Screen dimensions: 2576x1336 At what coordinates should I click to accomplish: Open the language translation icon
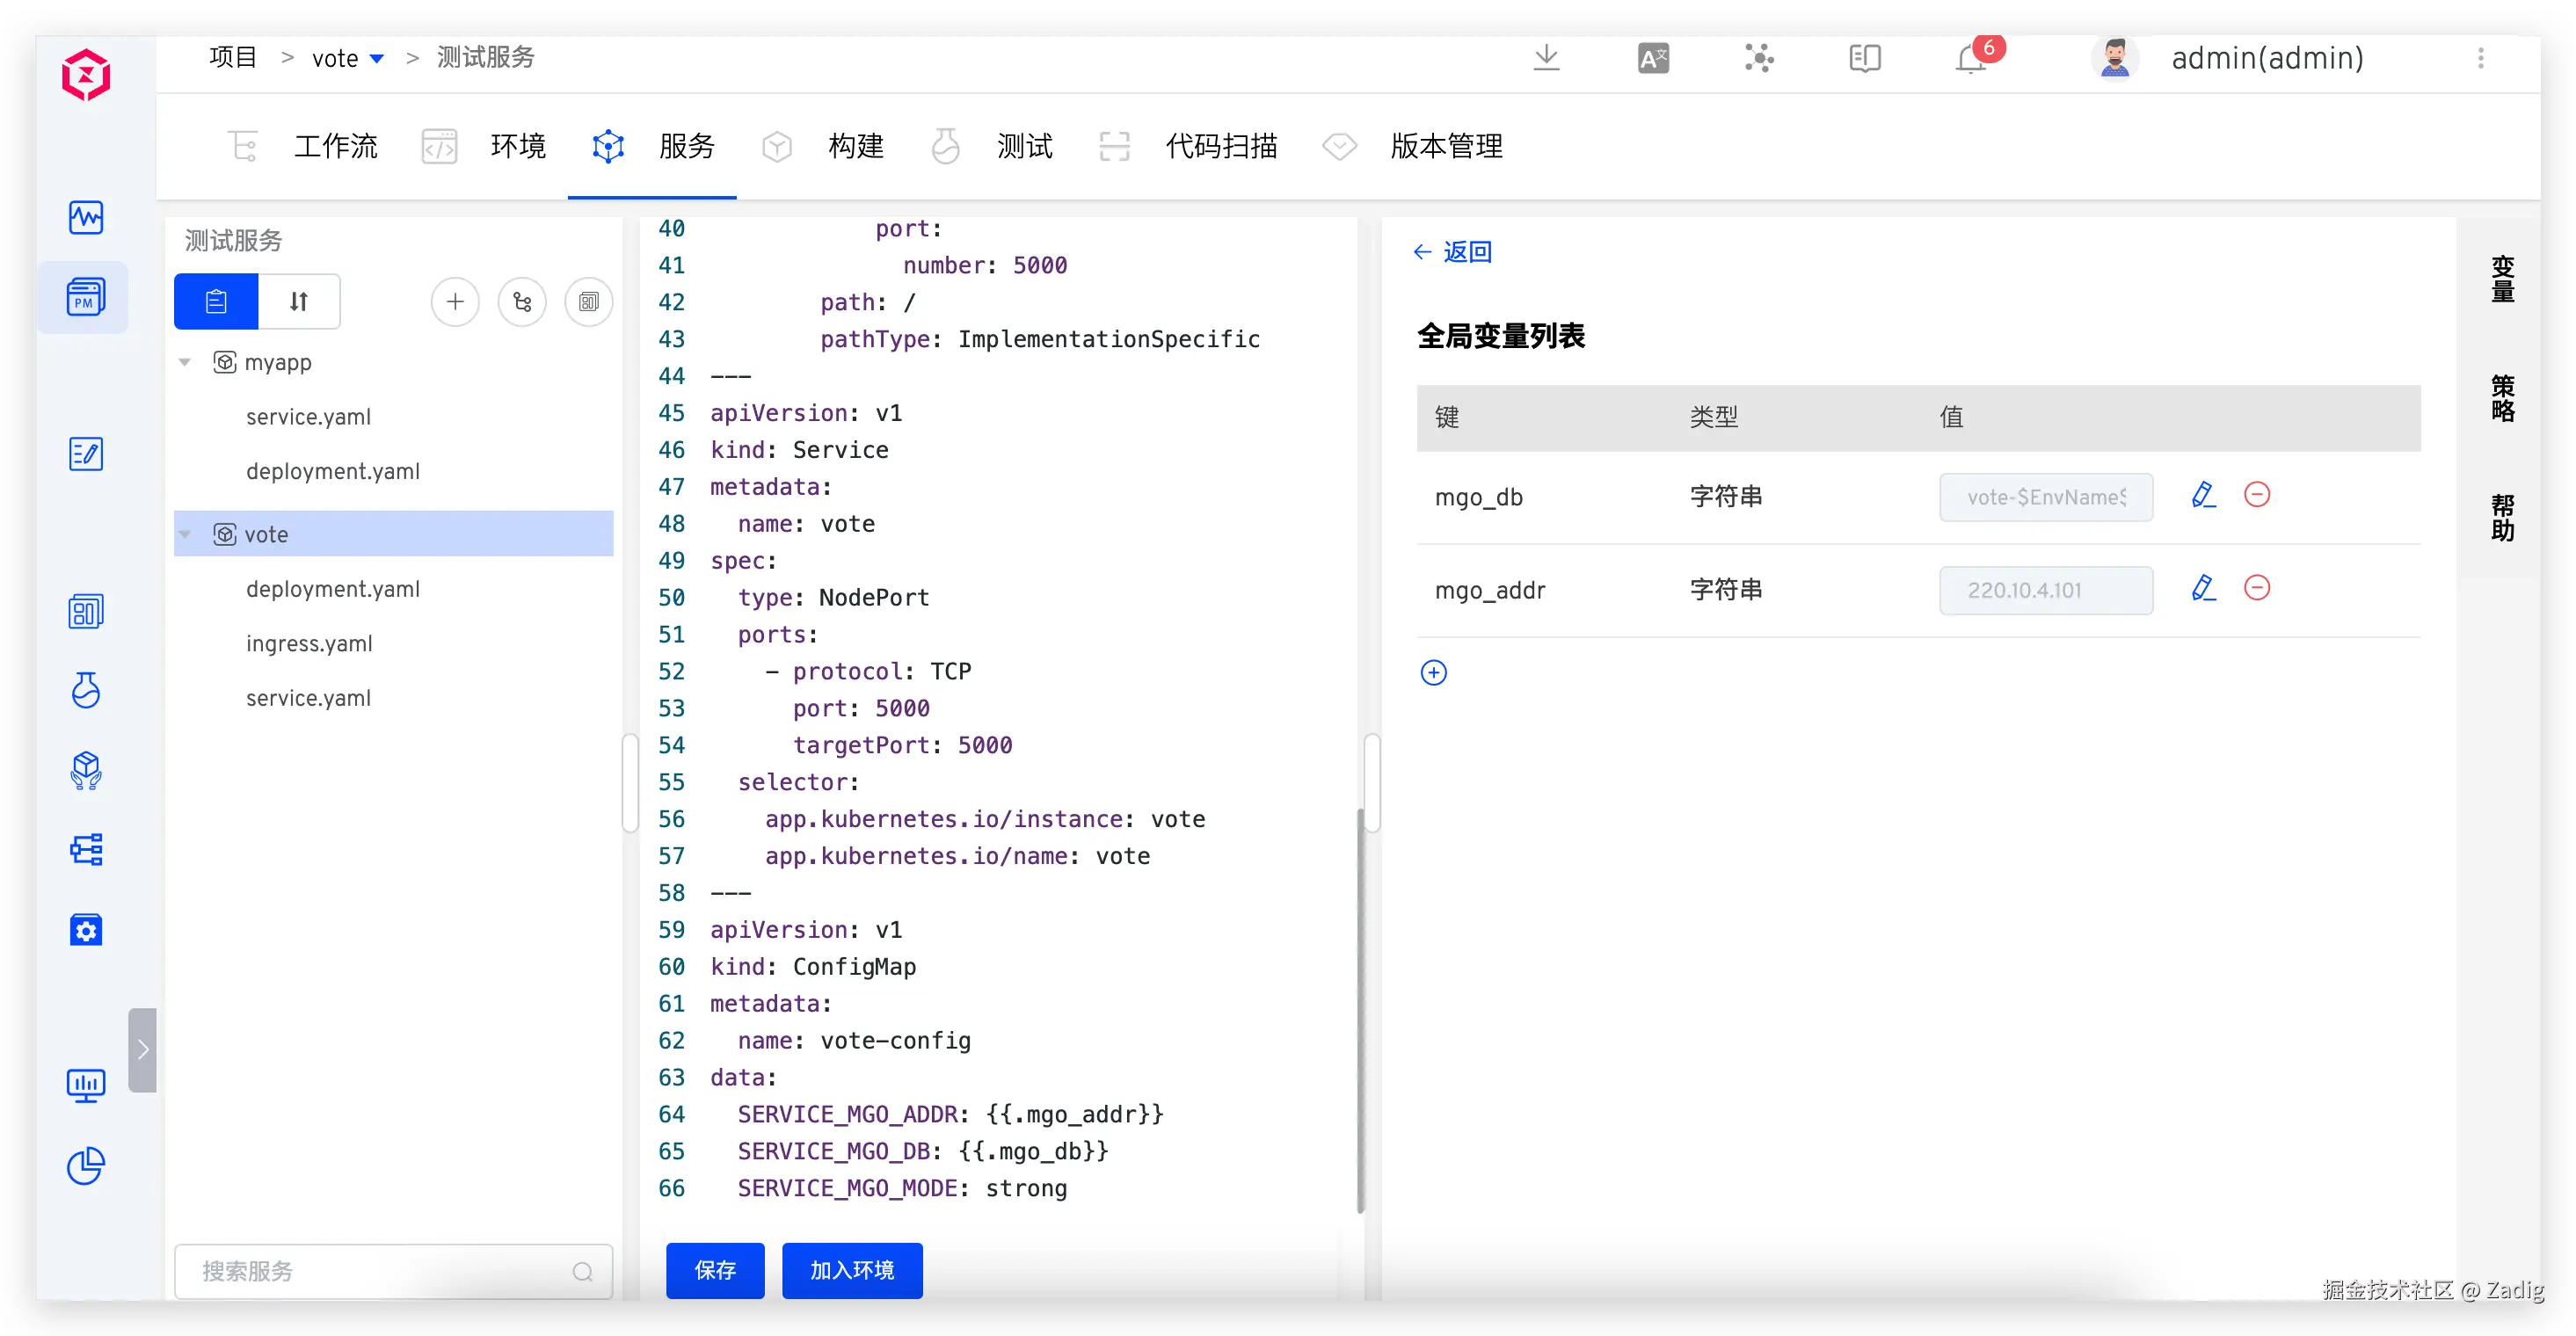1653,58
